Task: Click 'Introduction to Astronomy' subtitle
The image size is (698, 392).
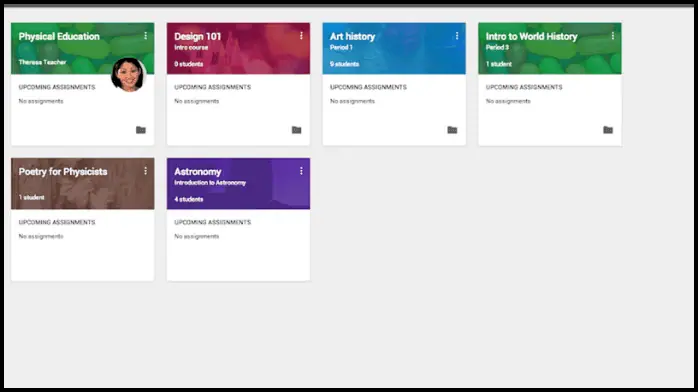Action: tap(210, 183)
